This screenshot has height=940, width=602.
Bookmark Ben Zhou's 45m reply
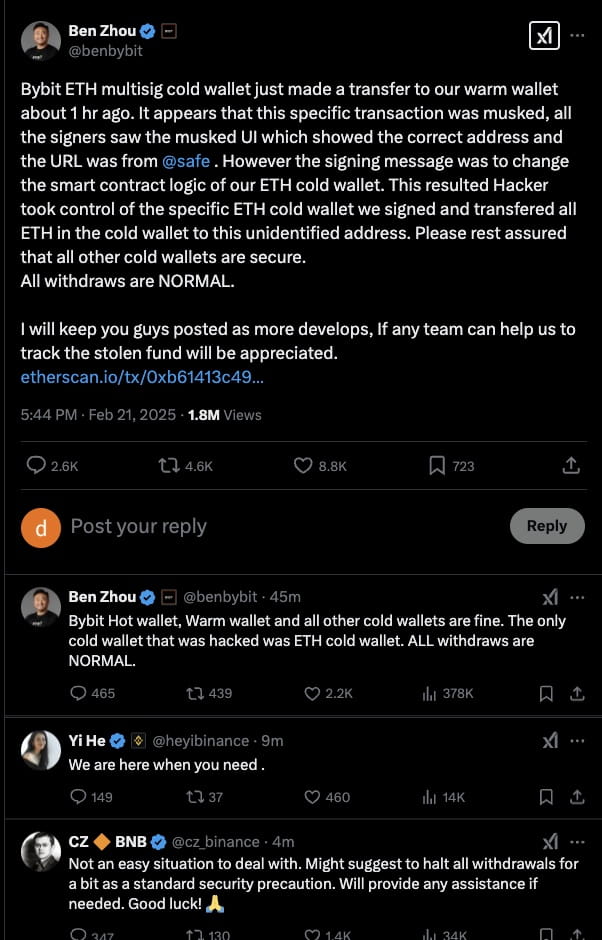pyautogui.click(x=547, y=693)
